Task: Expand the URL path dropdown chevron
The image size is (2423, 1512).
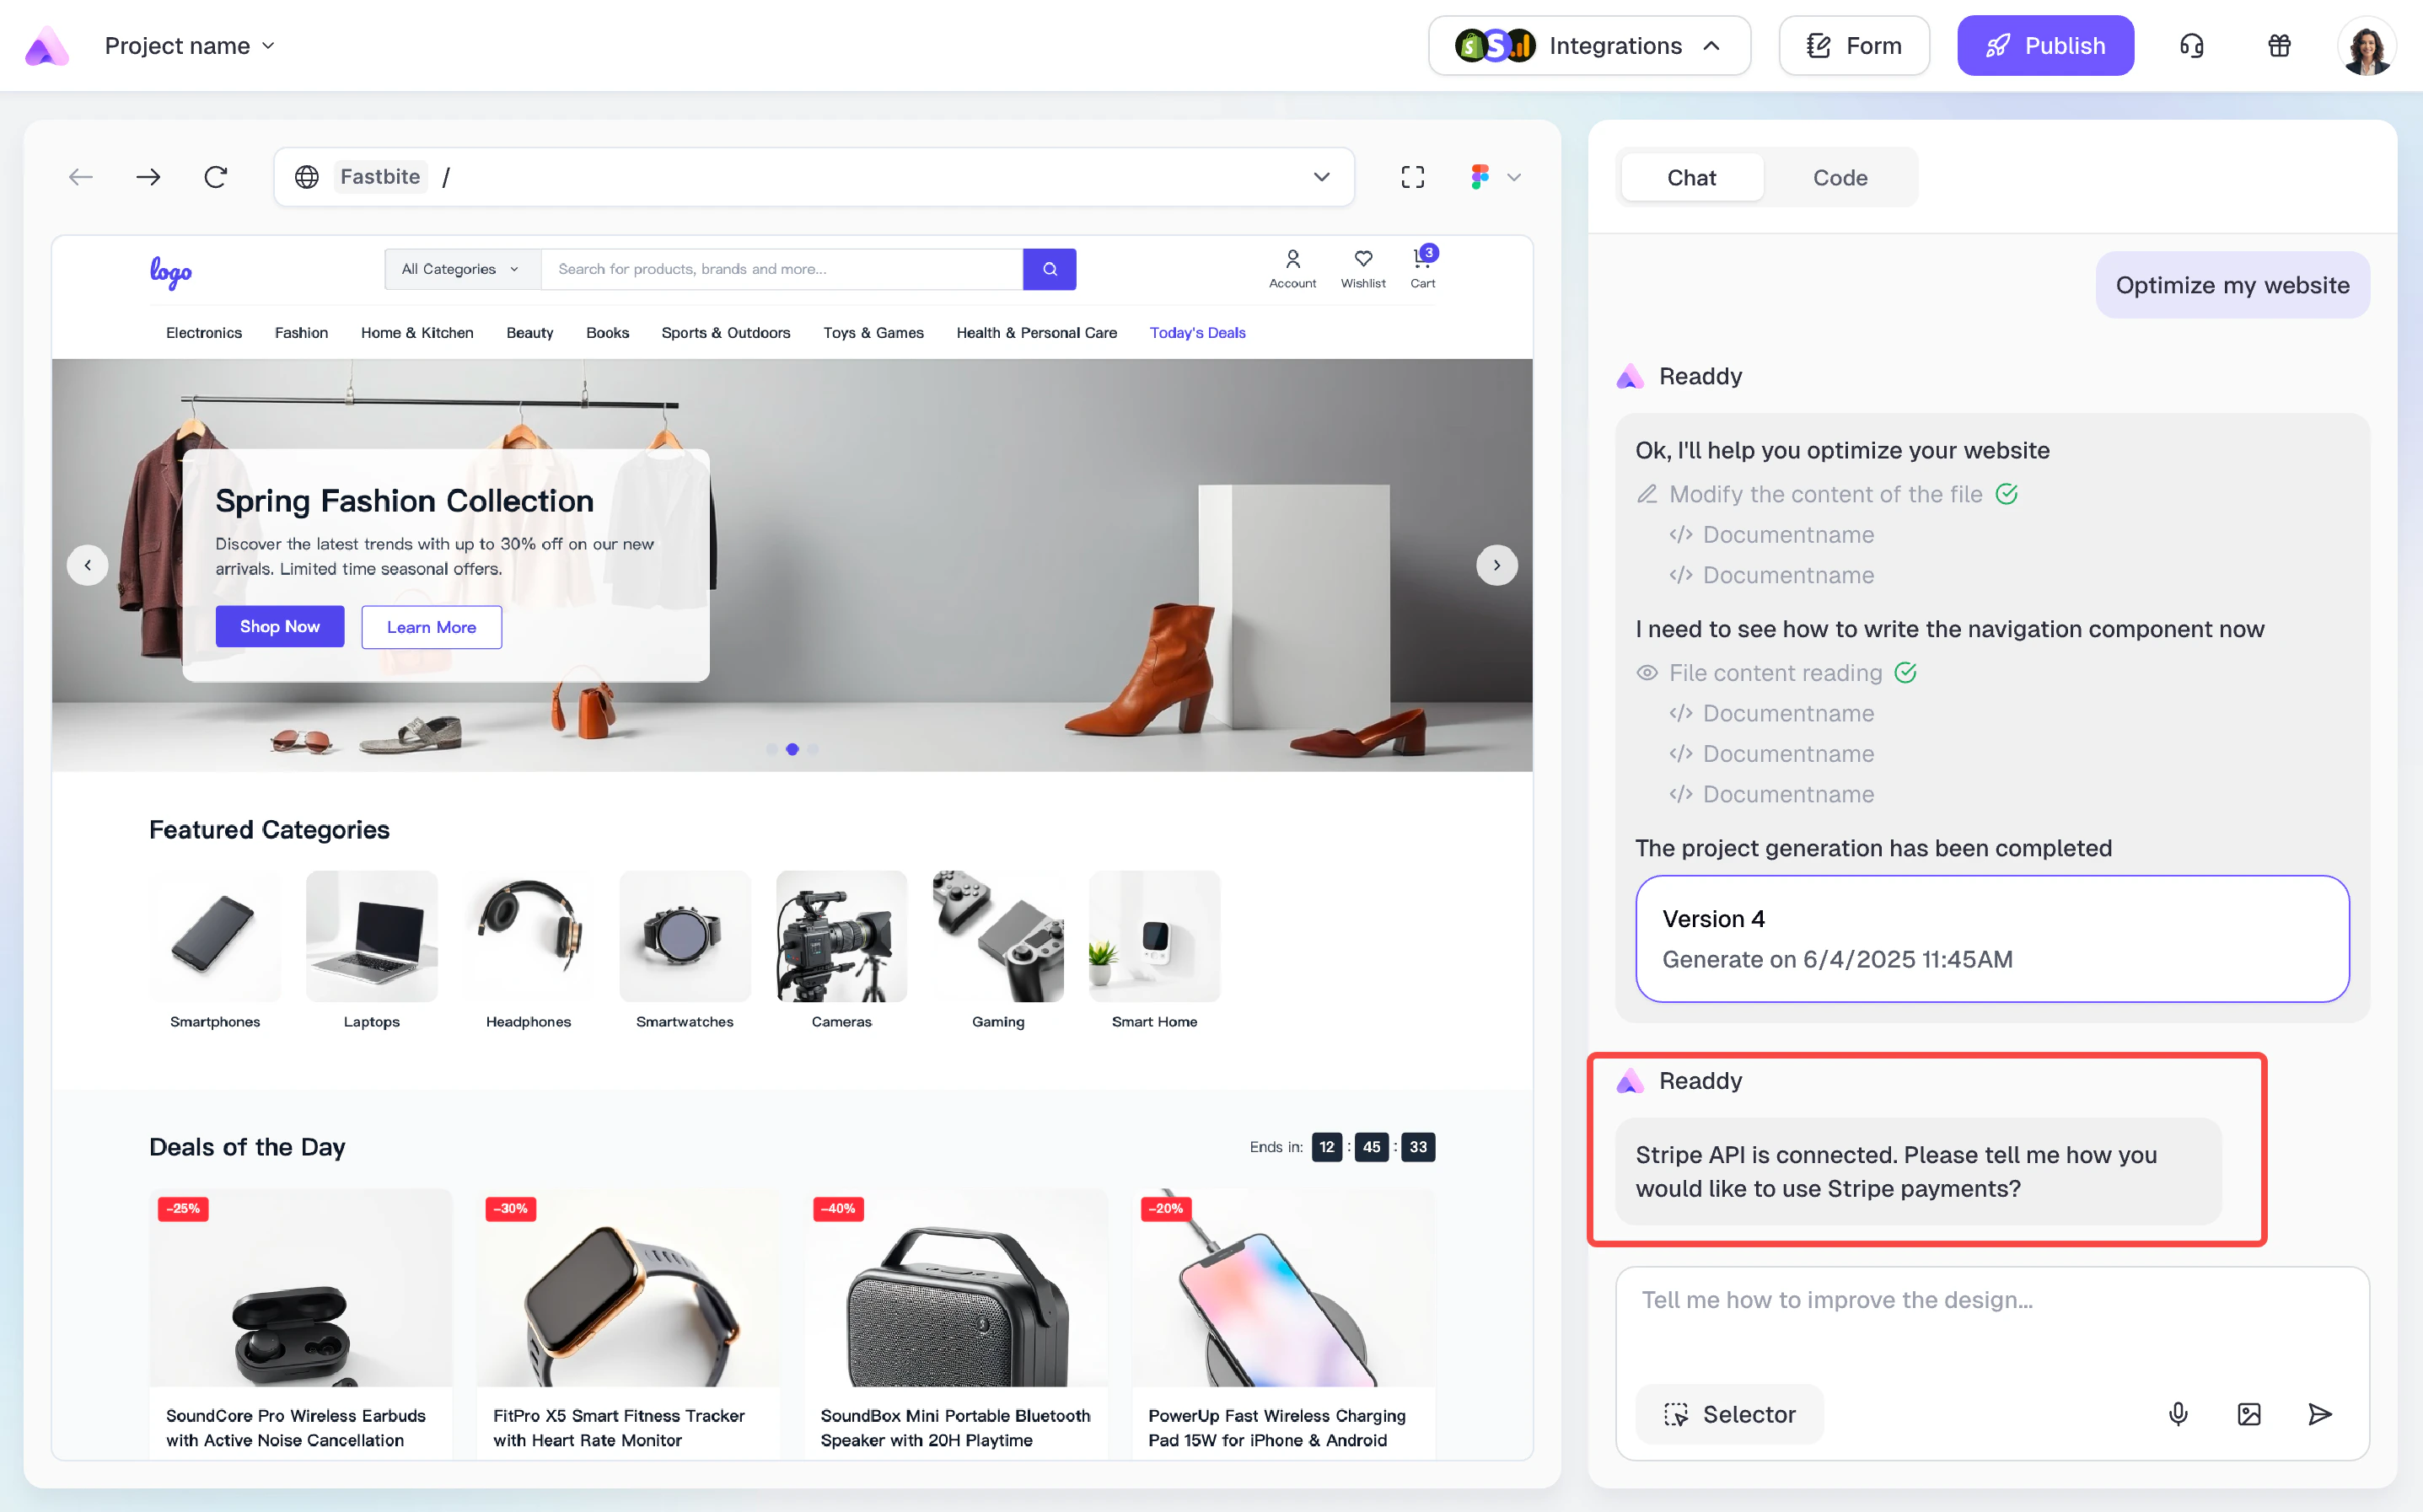Action: (x=1321, y=177)
